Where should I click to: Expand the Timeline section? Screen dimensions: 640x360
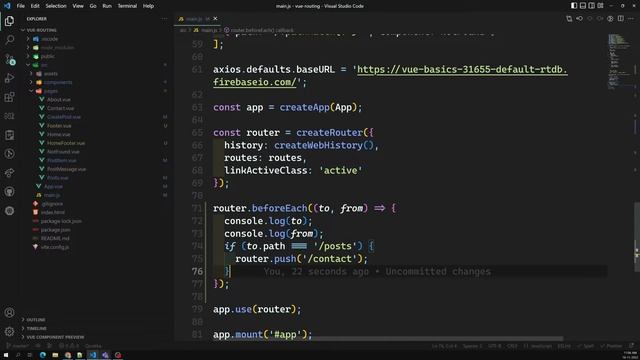click(x=36, y=328)
